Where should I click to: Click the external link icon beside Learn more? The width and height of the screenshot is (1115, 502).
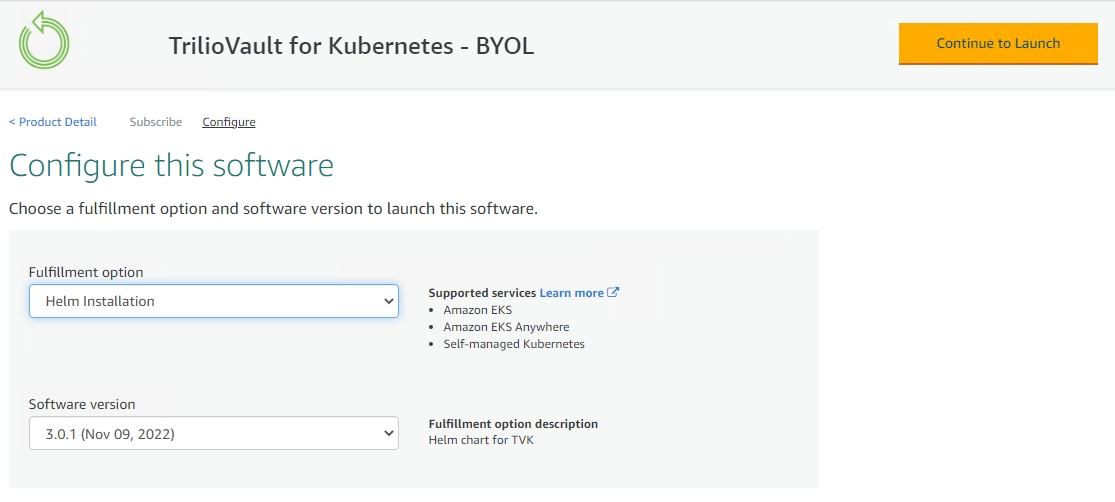(614, 293)
